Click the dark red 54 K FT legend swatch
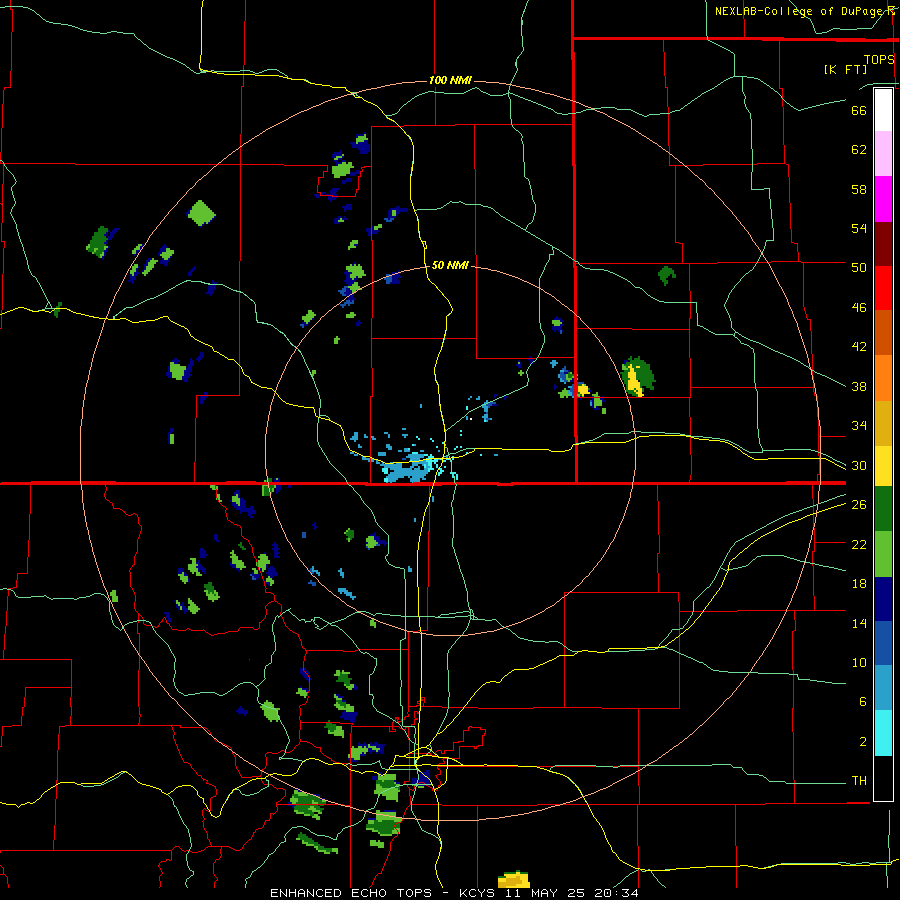900x900 pixels. pos(883,244)
